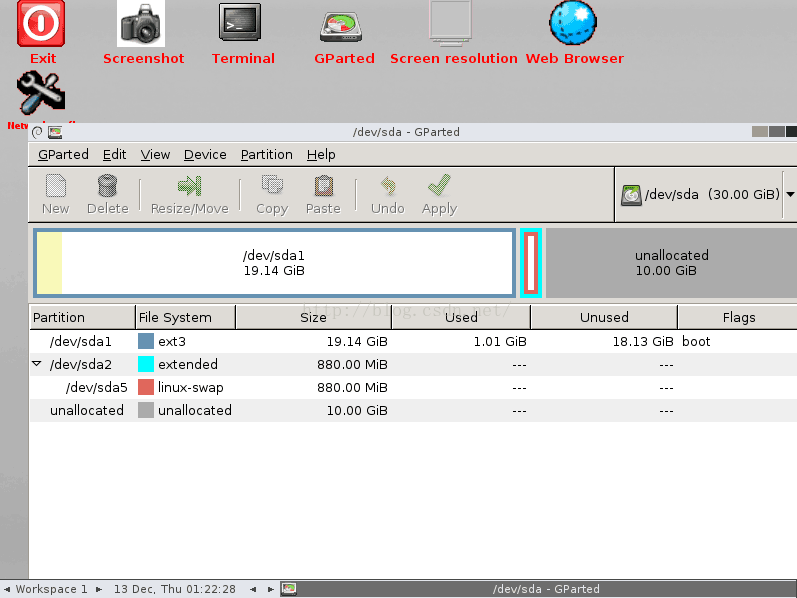The image size is (797, 598).
Task: Open the View menu
Action: point(155,155)
